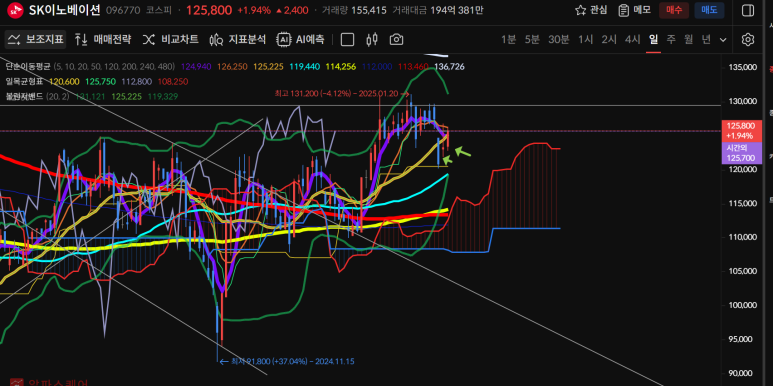Click the red 매수 buy button
This screenshot has width=773, height=386.
[x=673, y=10]
